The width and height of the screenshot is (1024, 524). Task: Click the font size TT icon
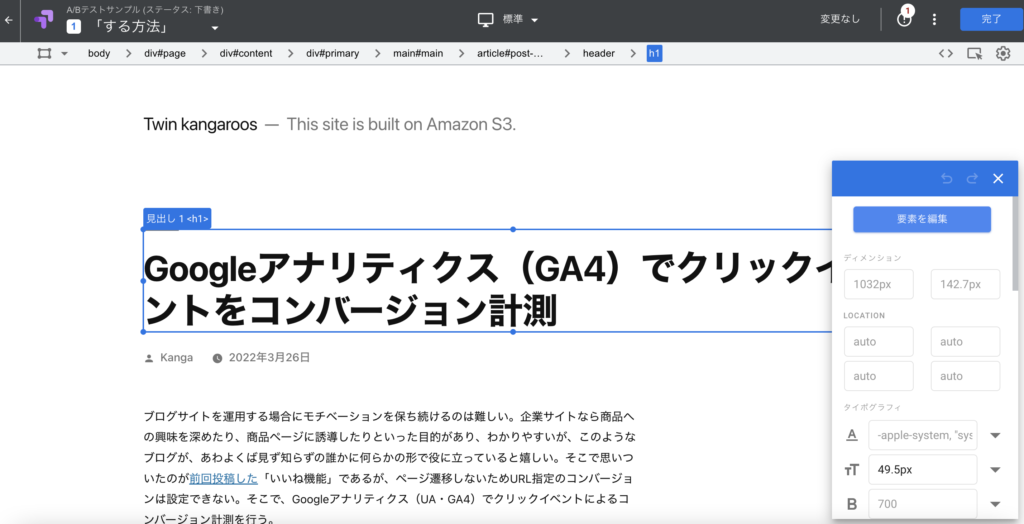[853, 469]
